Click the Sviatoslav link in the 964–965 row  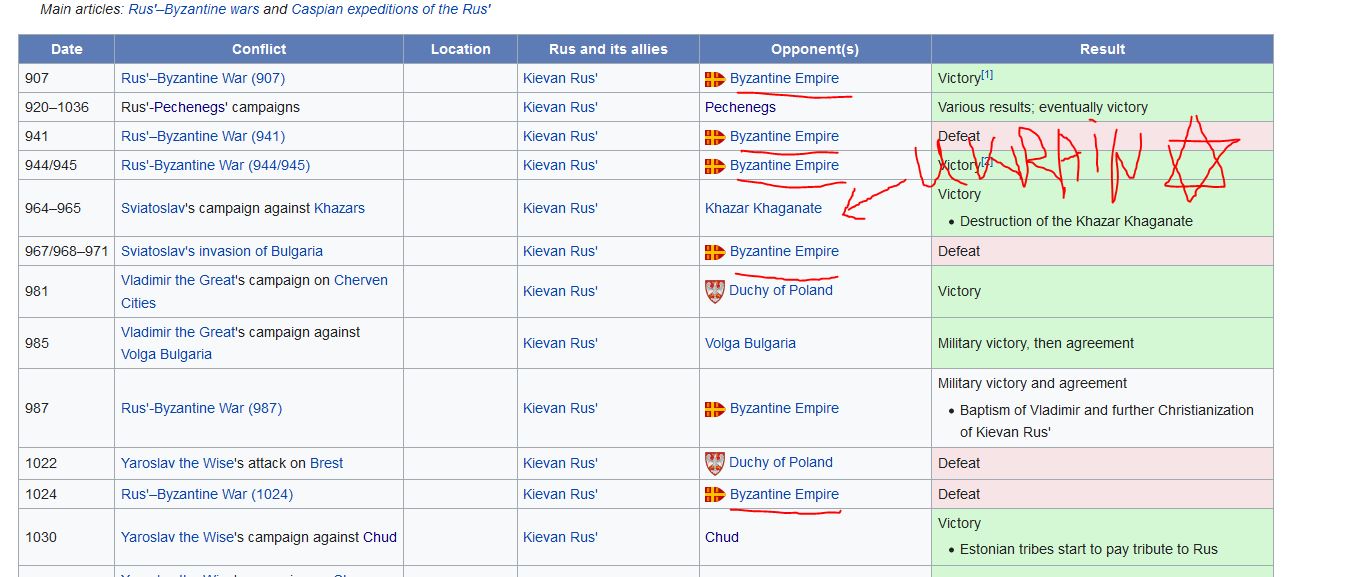153,208
